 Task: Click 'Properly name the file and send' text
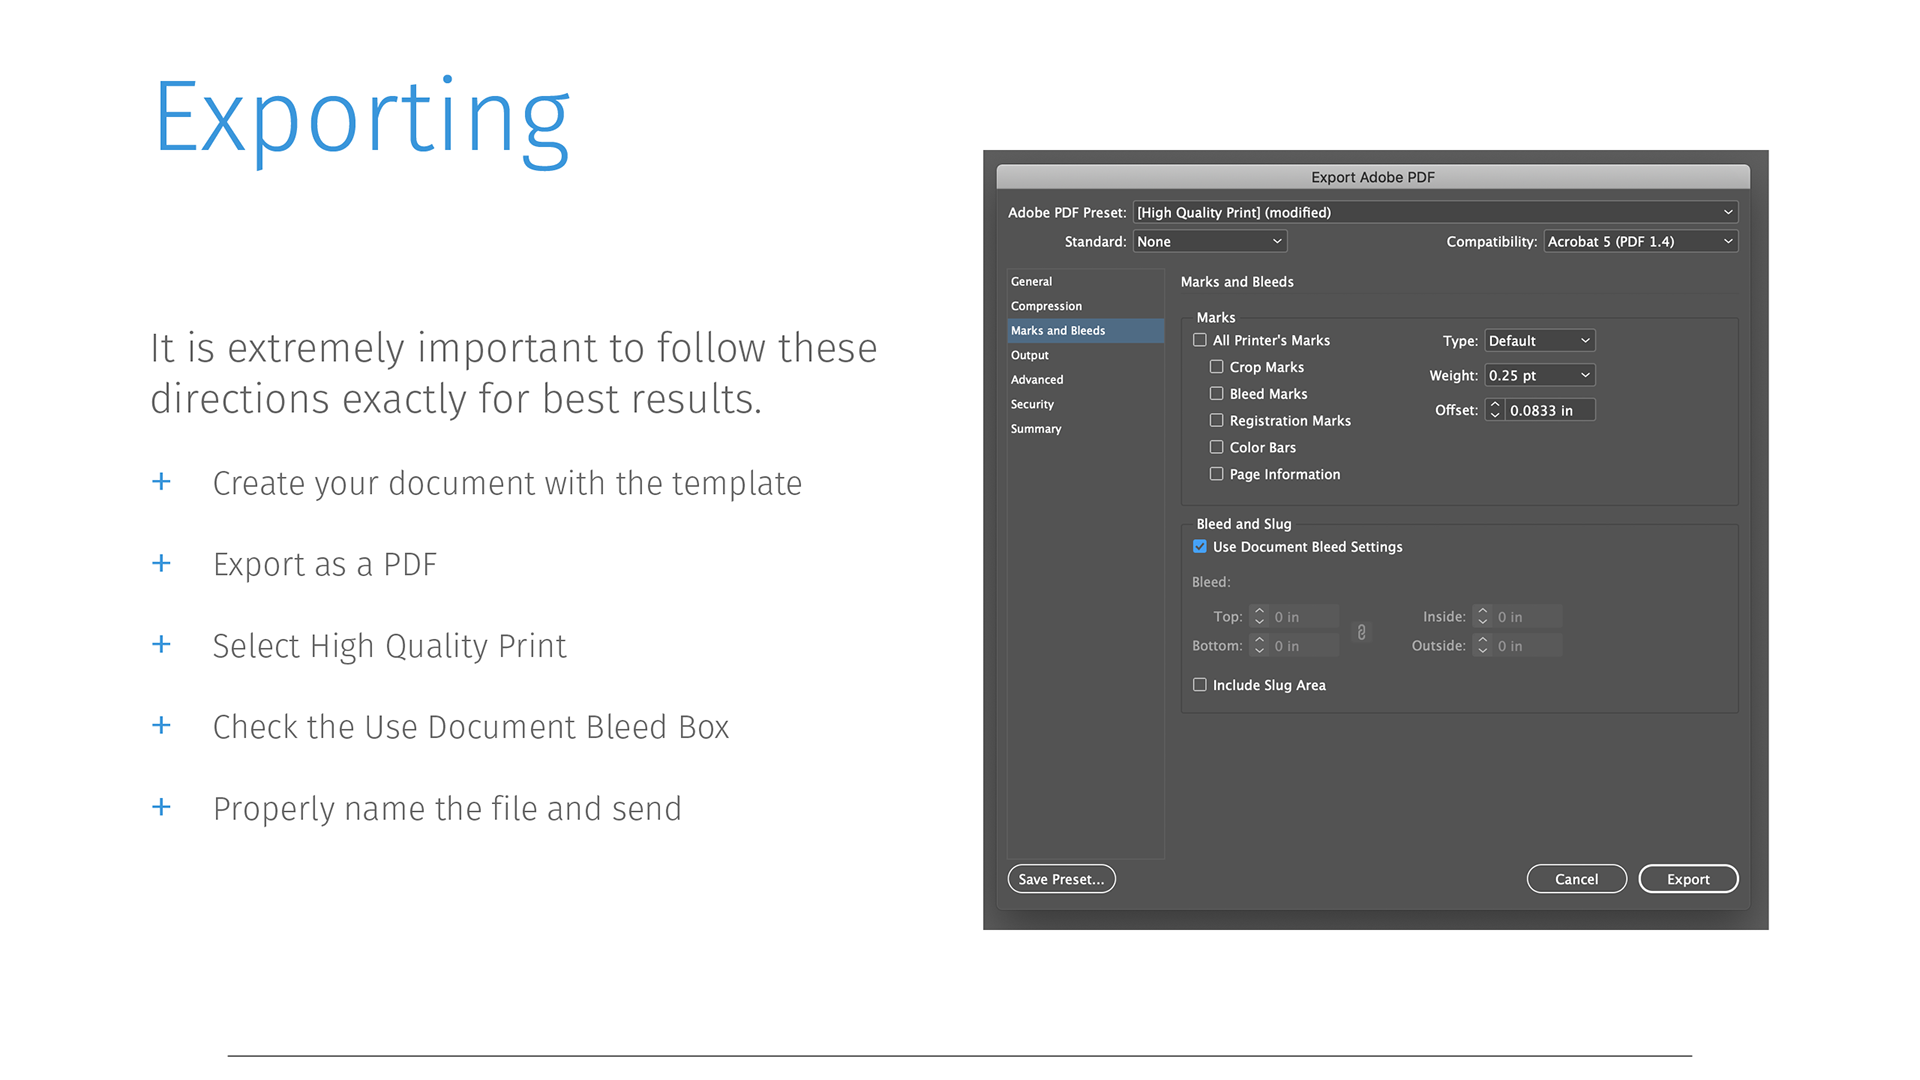pyautogui.click(x=447, y=808)
